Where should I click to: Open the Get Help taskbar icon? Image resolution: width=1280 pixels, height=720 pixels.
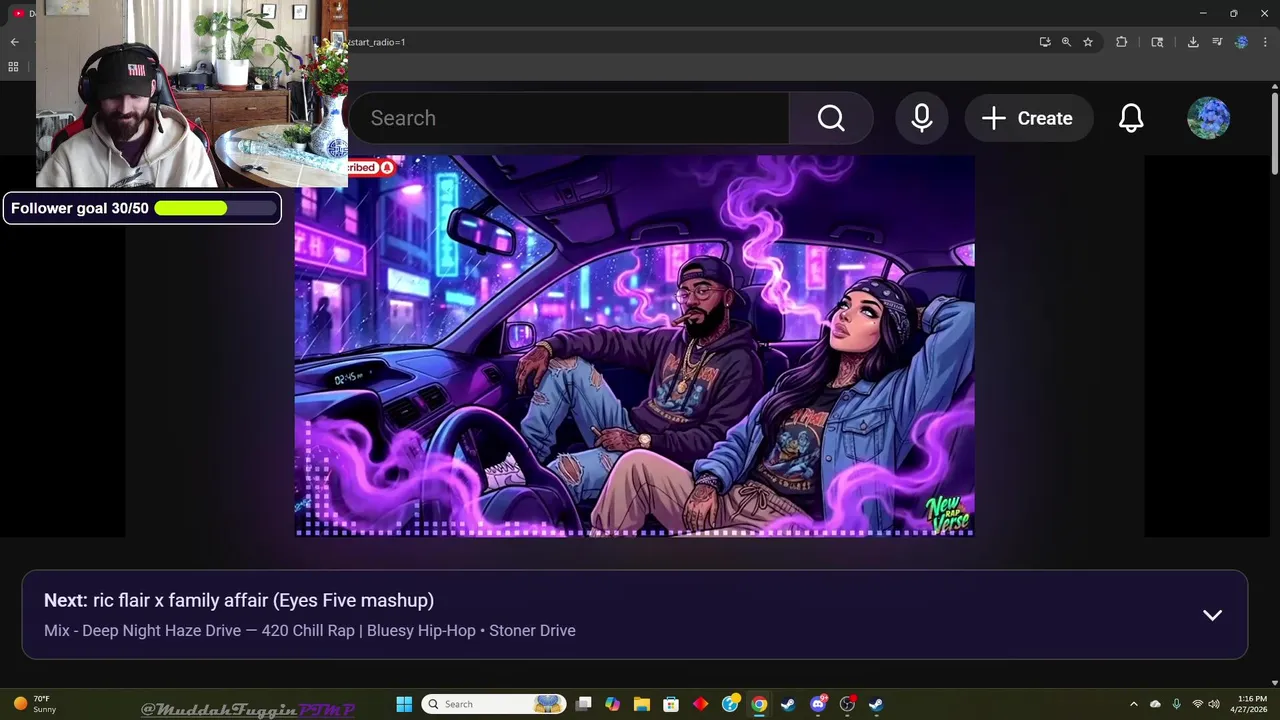click(730, 704)
